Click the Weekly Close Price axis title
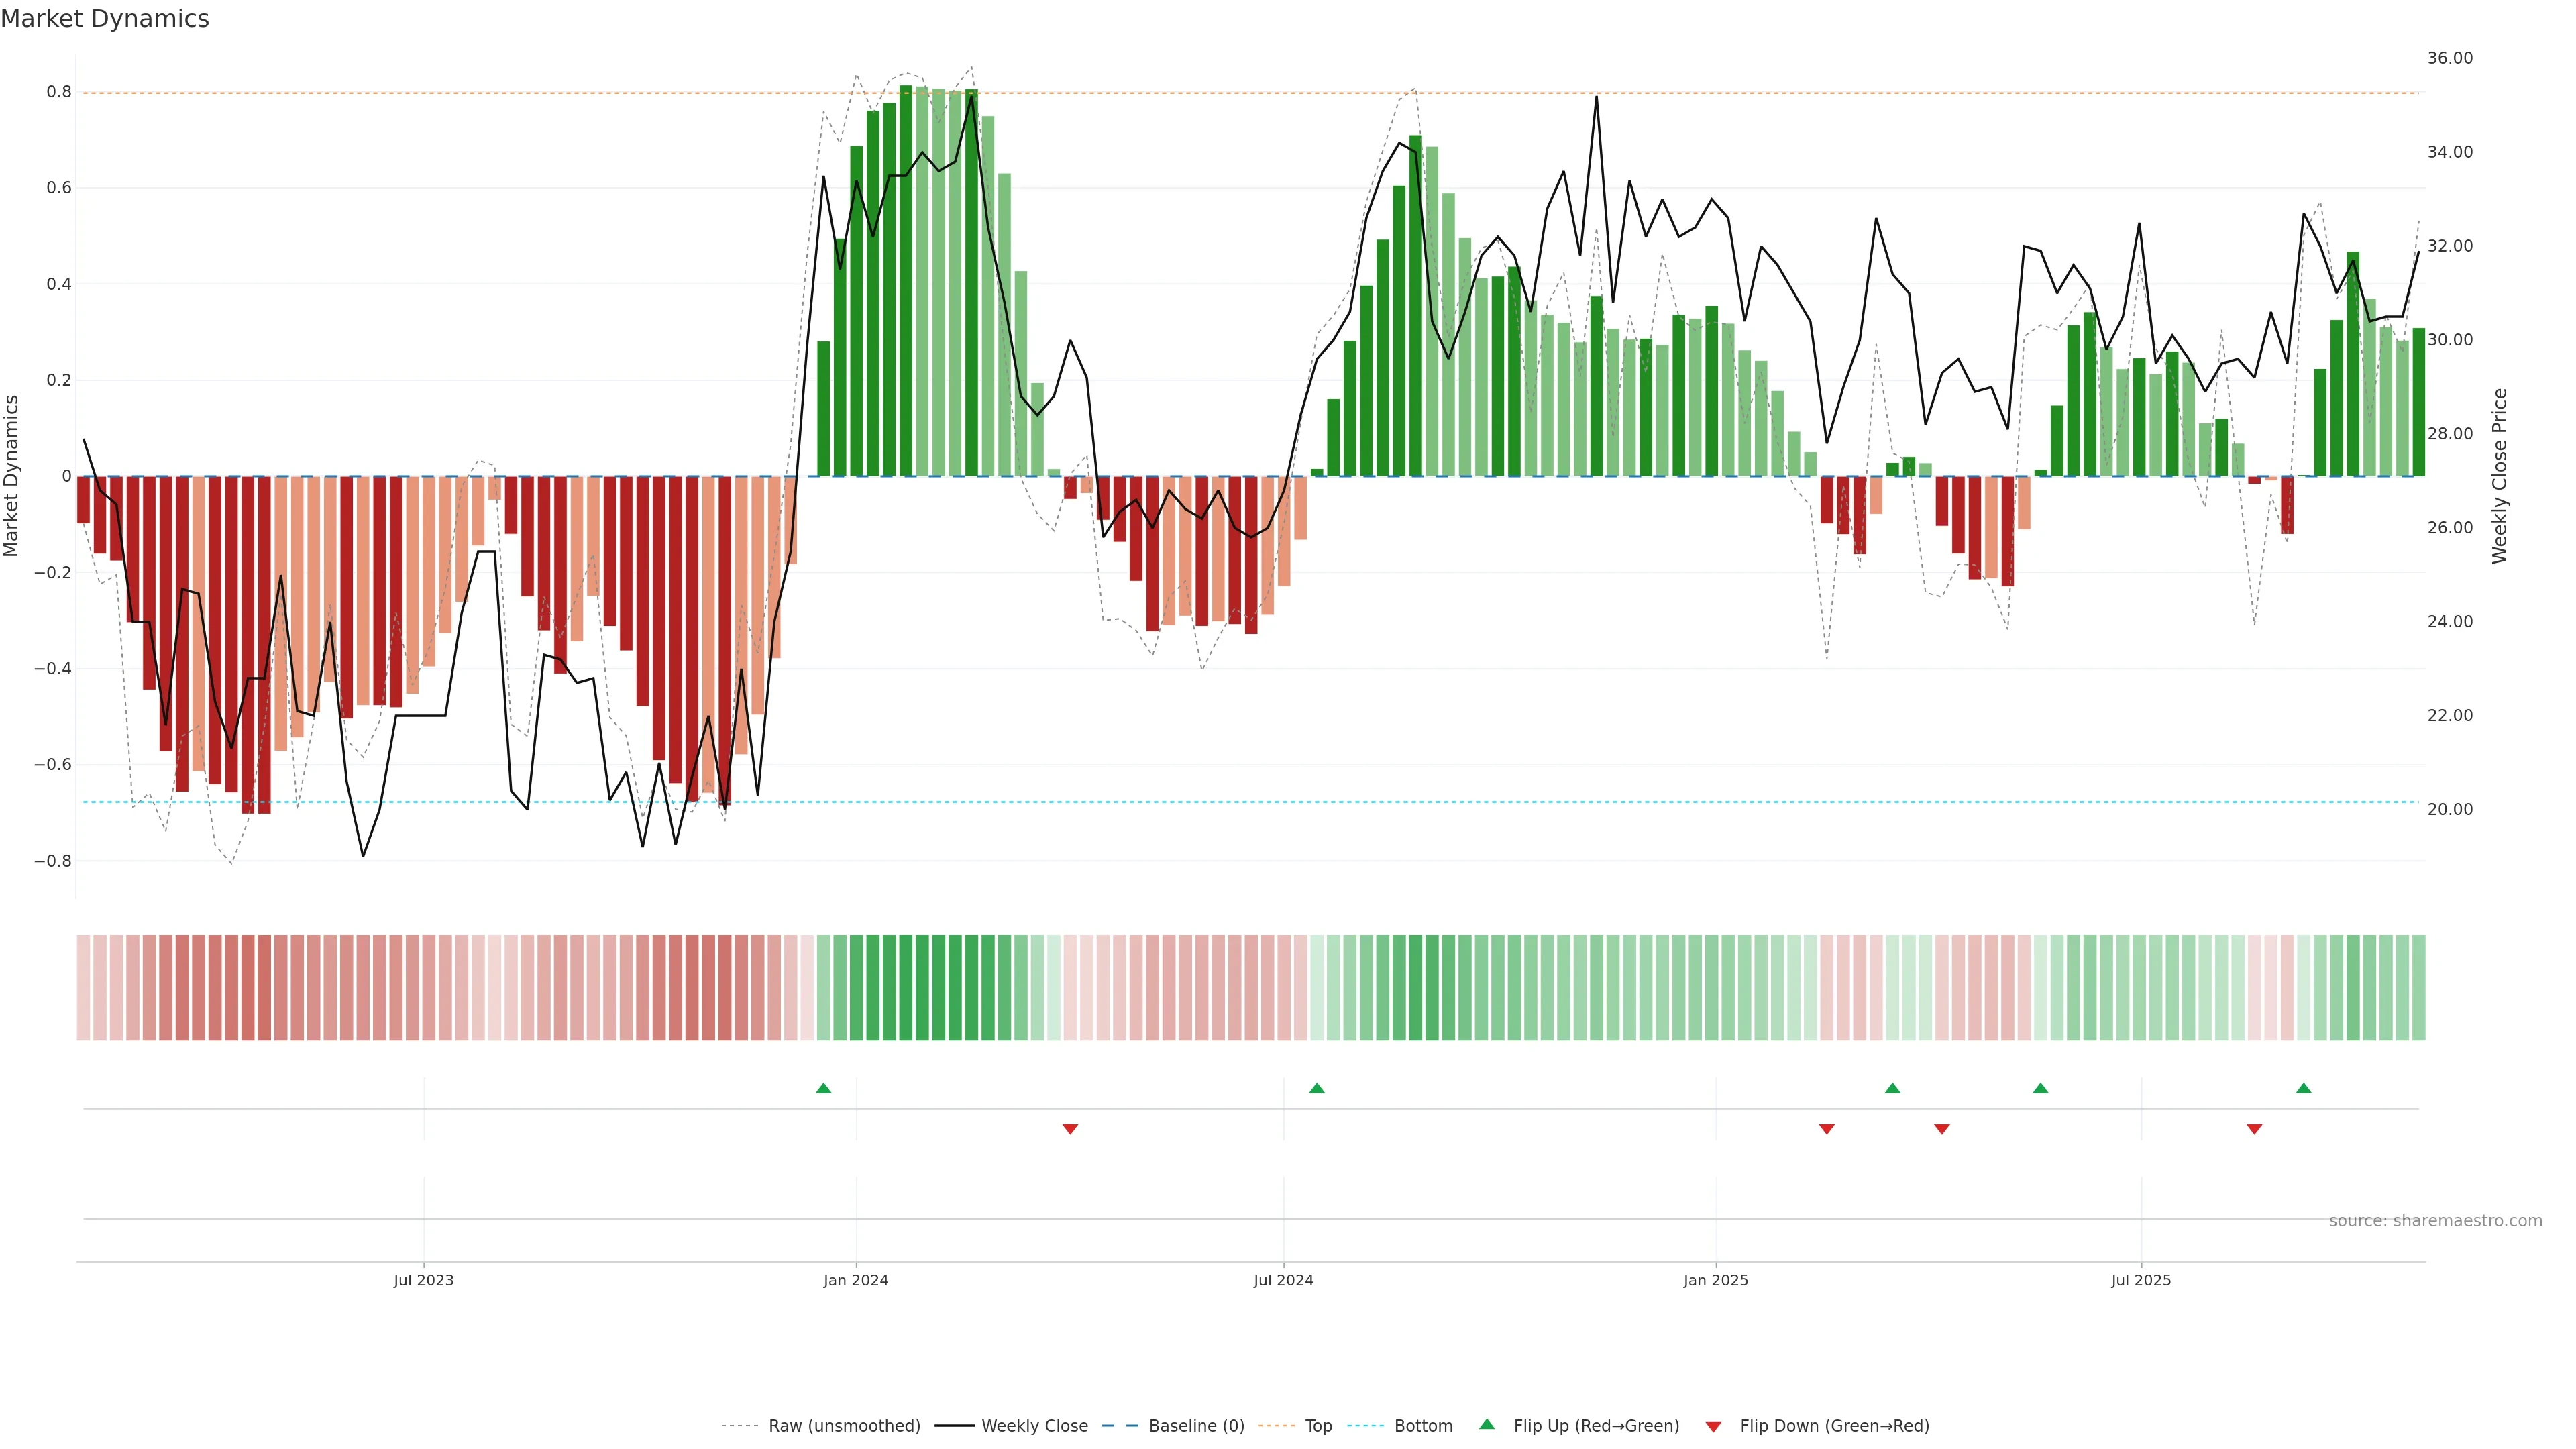This screenshot has width=2576, height=1449. [x=2499, y=476]
